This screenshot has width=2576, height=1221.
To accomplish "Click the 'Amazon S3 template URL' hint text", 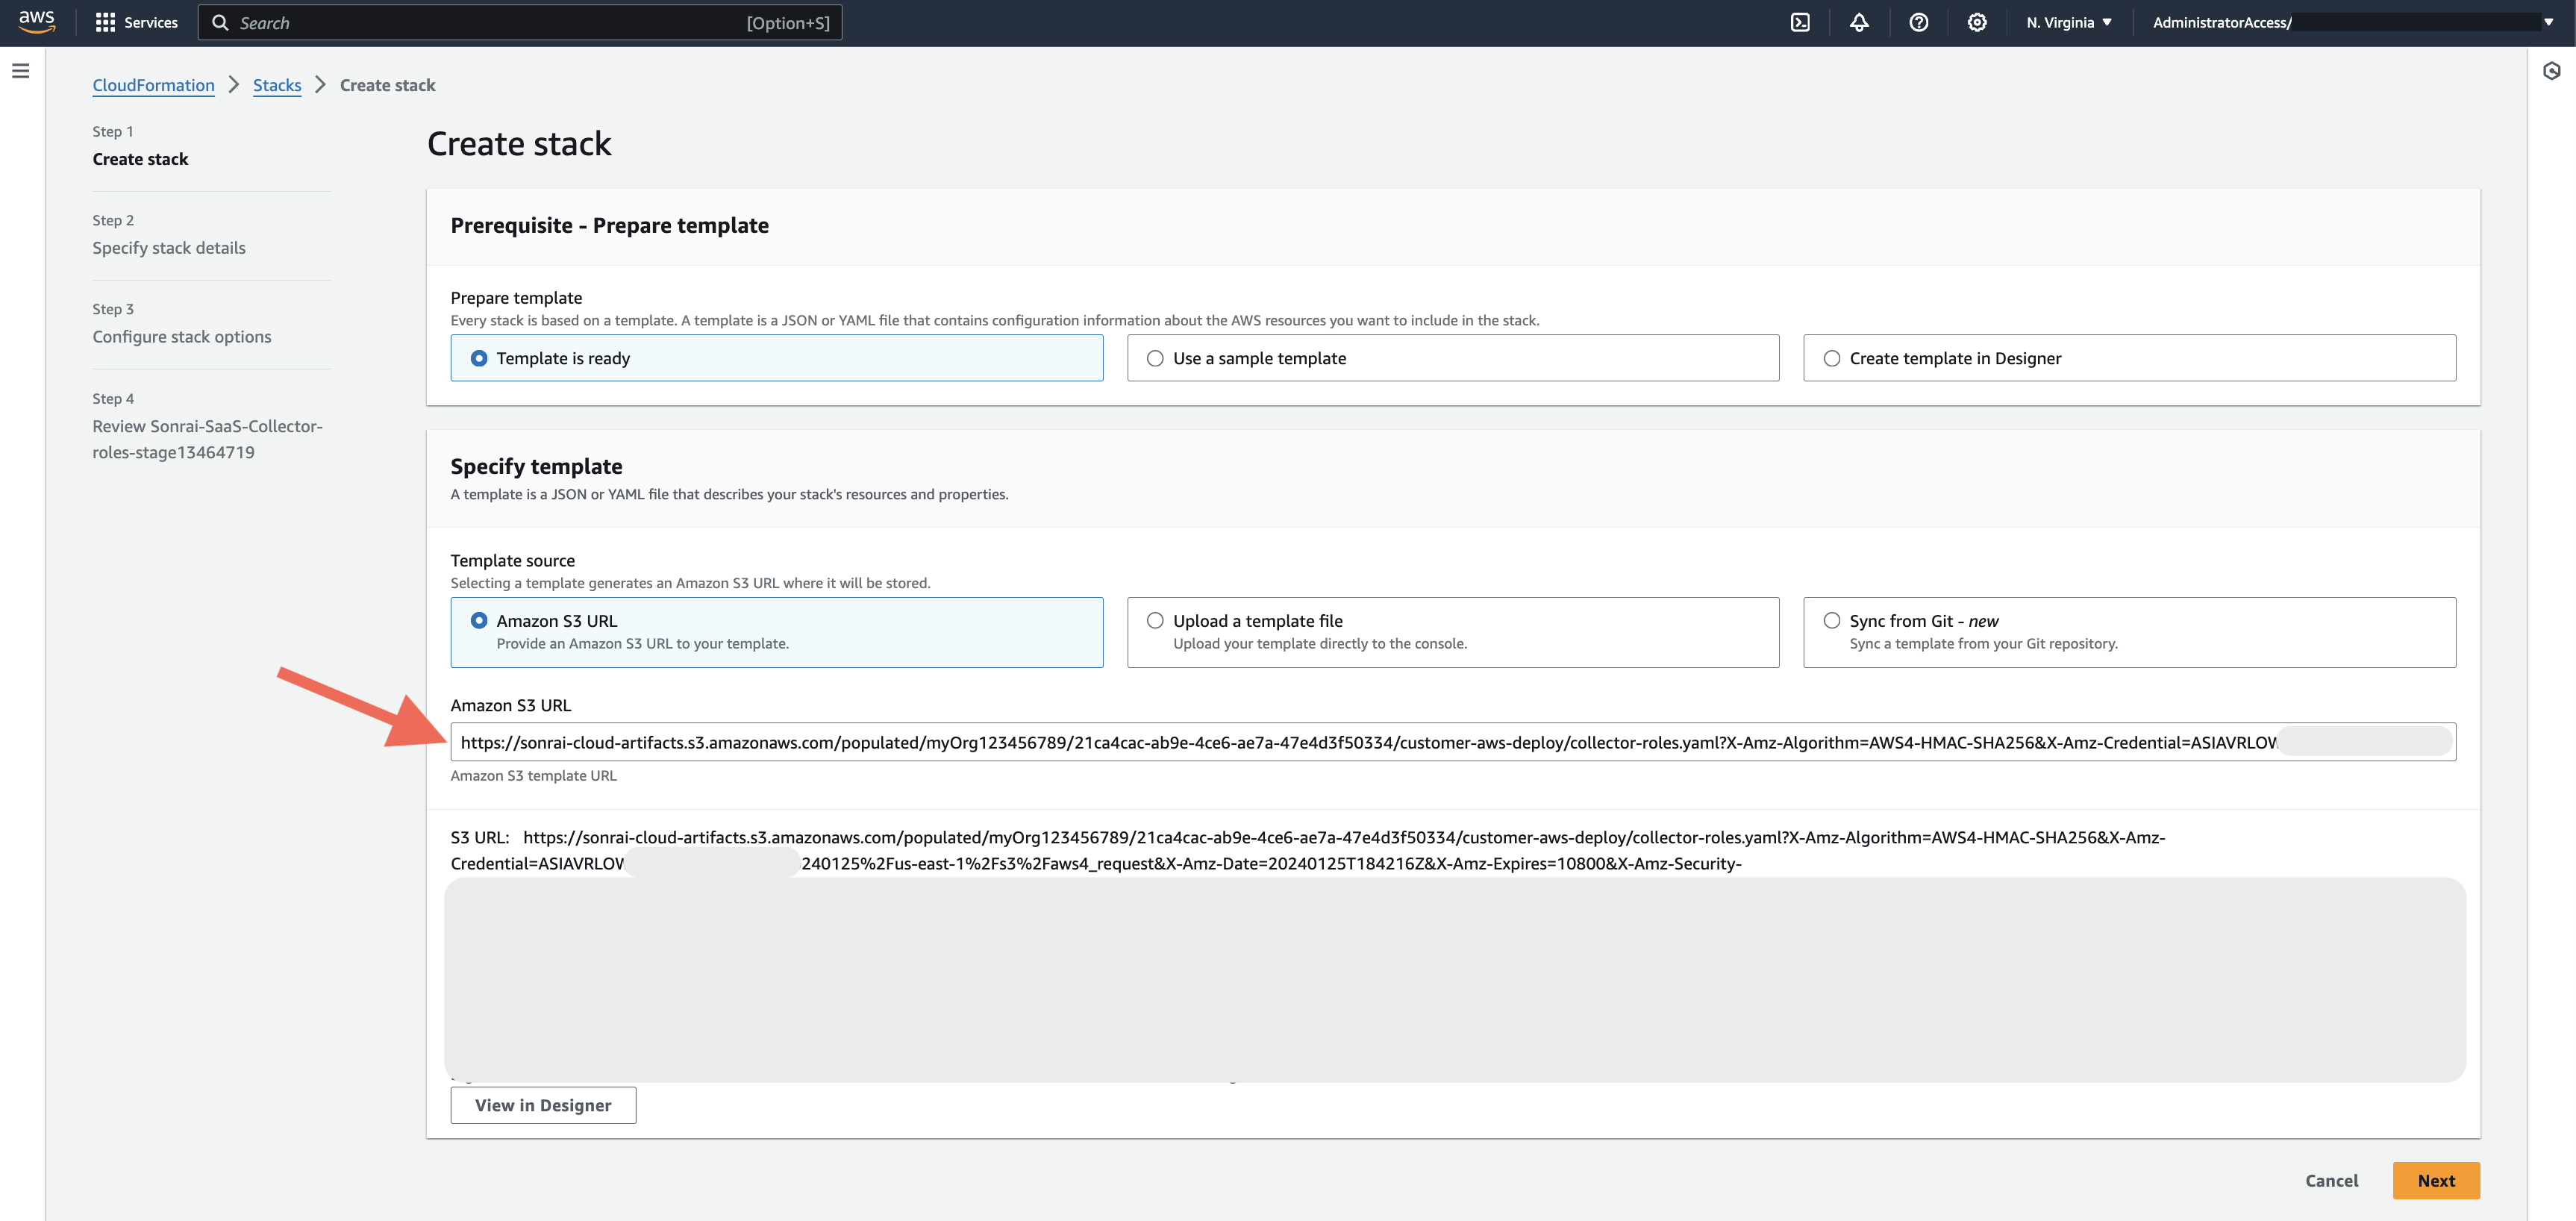I will [x=533, y=775].
